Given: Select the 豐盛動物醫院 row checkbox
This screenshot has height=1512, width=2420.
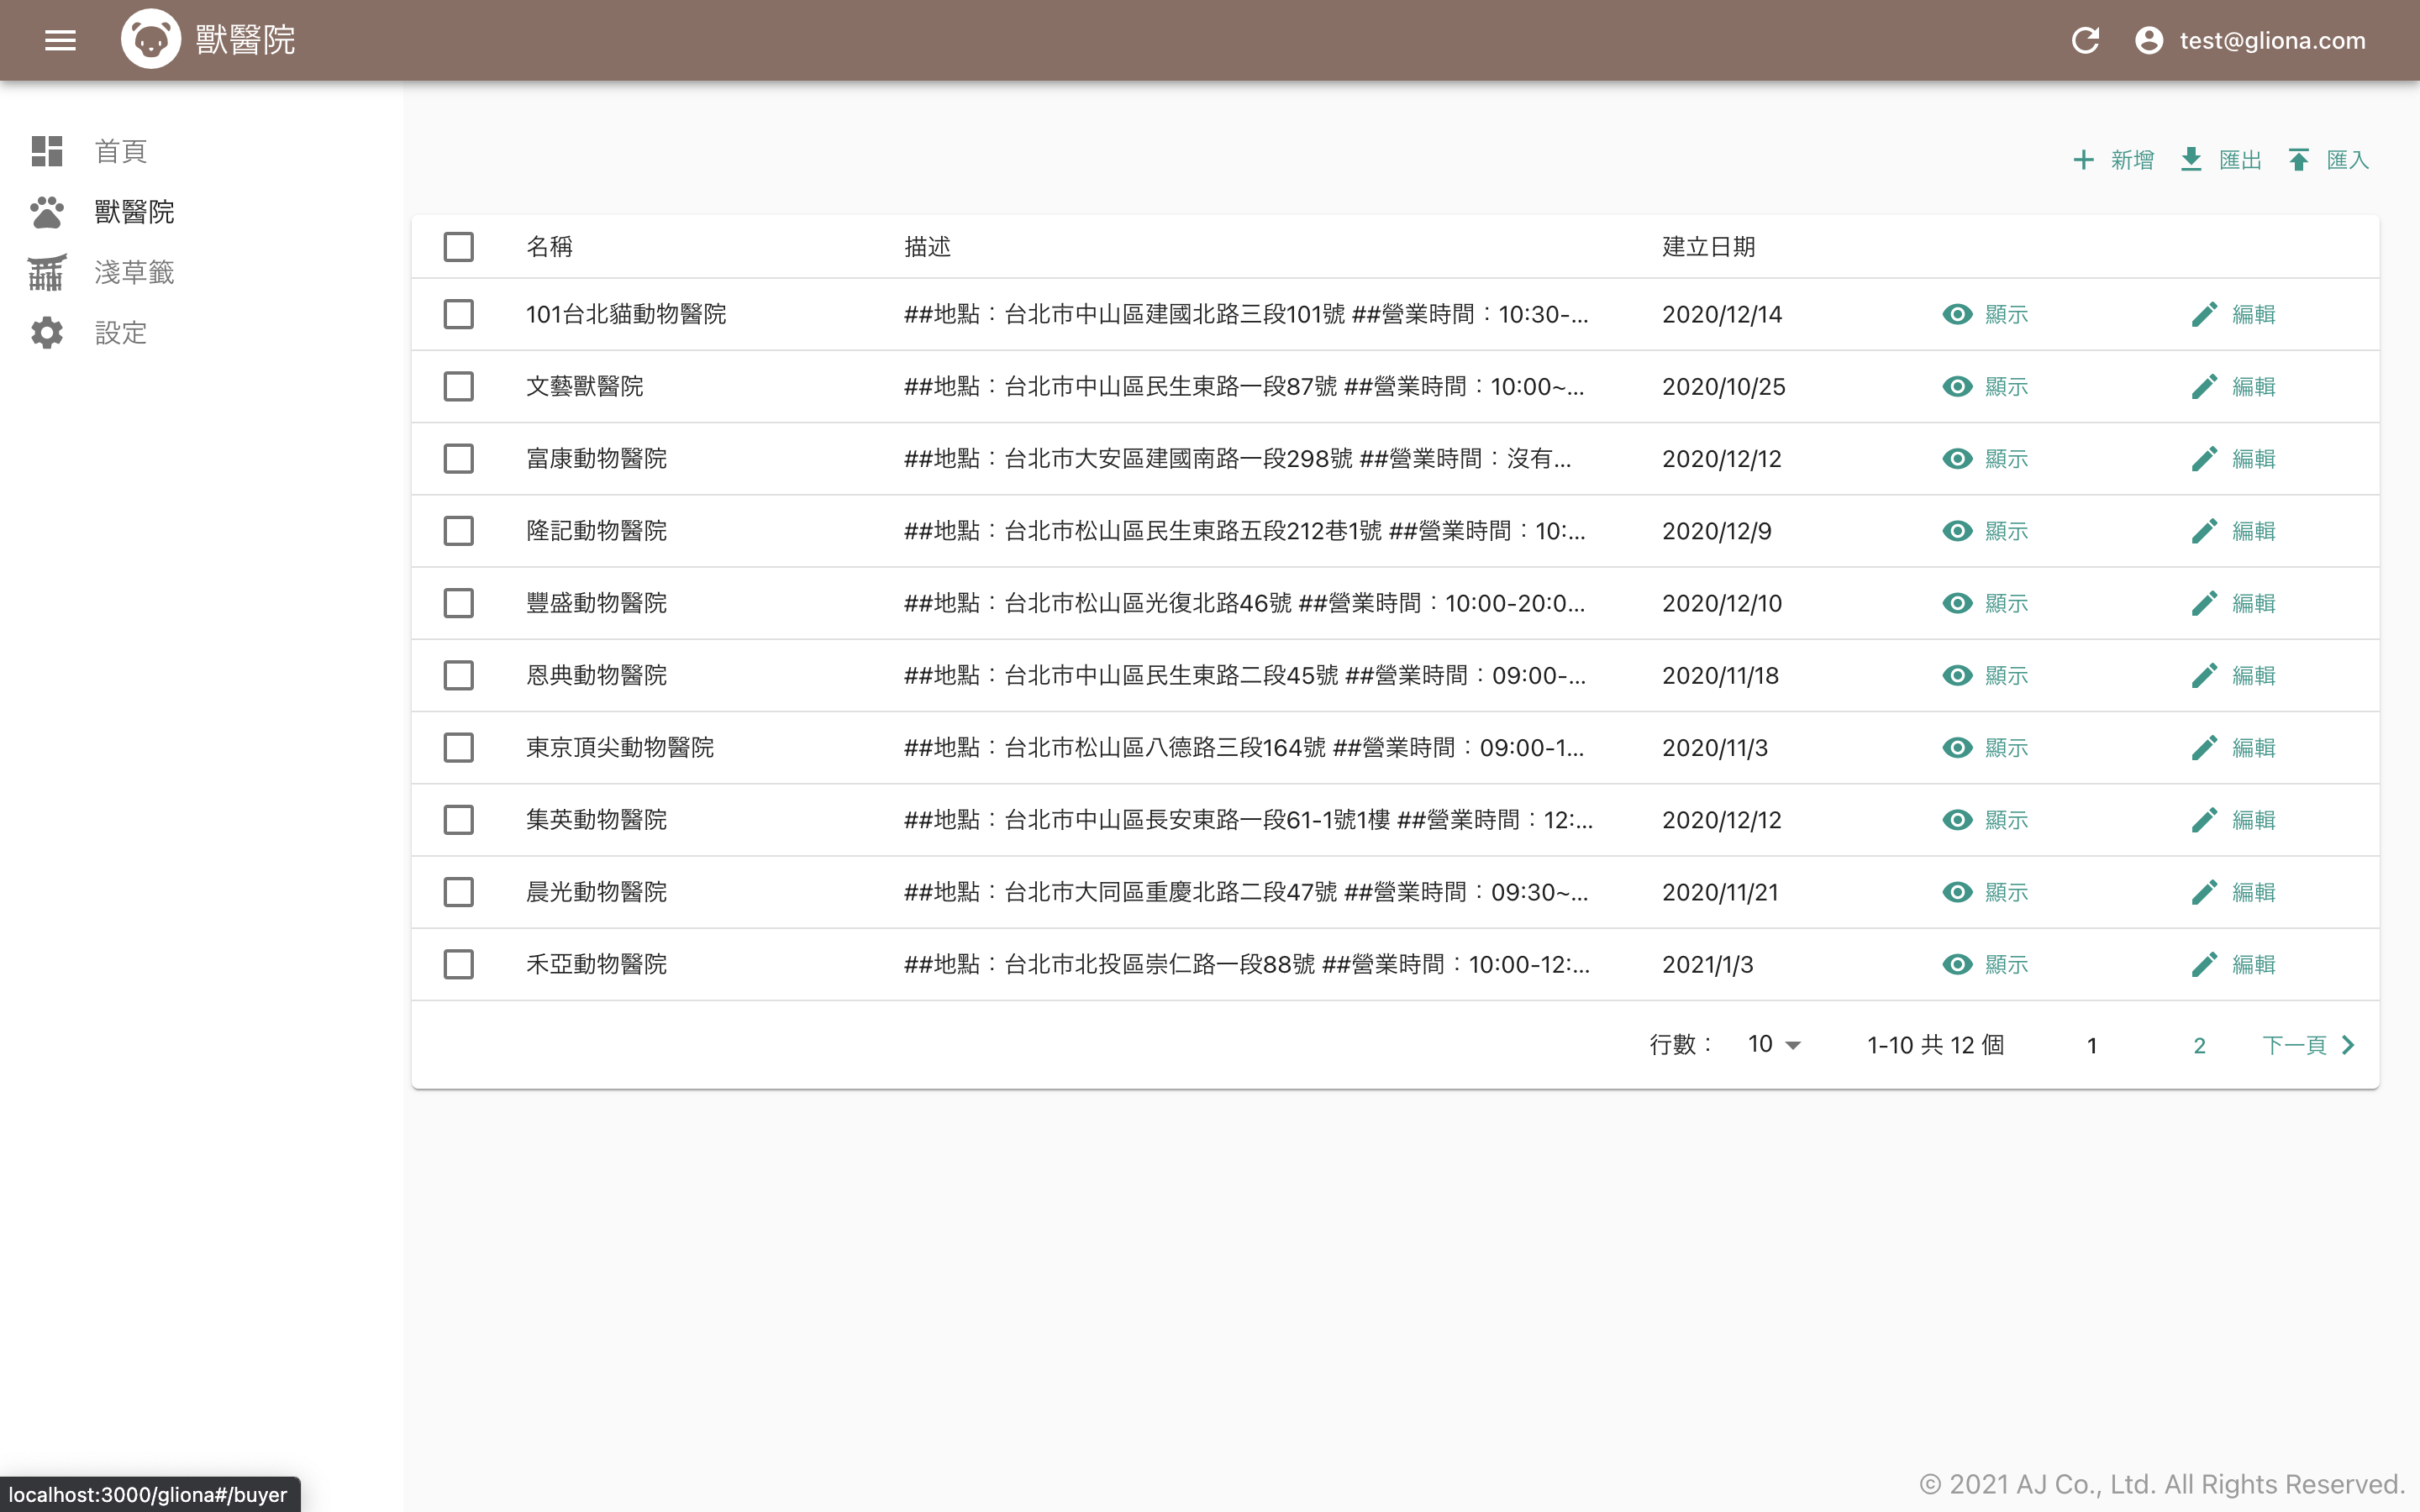Looking at the screenshot, I should click(x=458, y=603).
